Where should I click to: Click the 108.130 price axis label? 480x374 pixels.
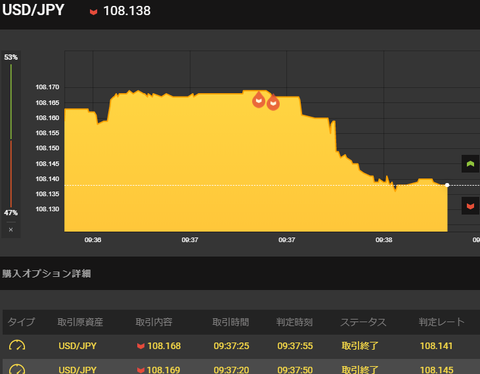(x=47, y=209)
